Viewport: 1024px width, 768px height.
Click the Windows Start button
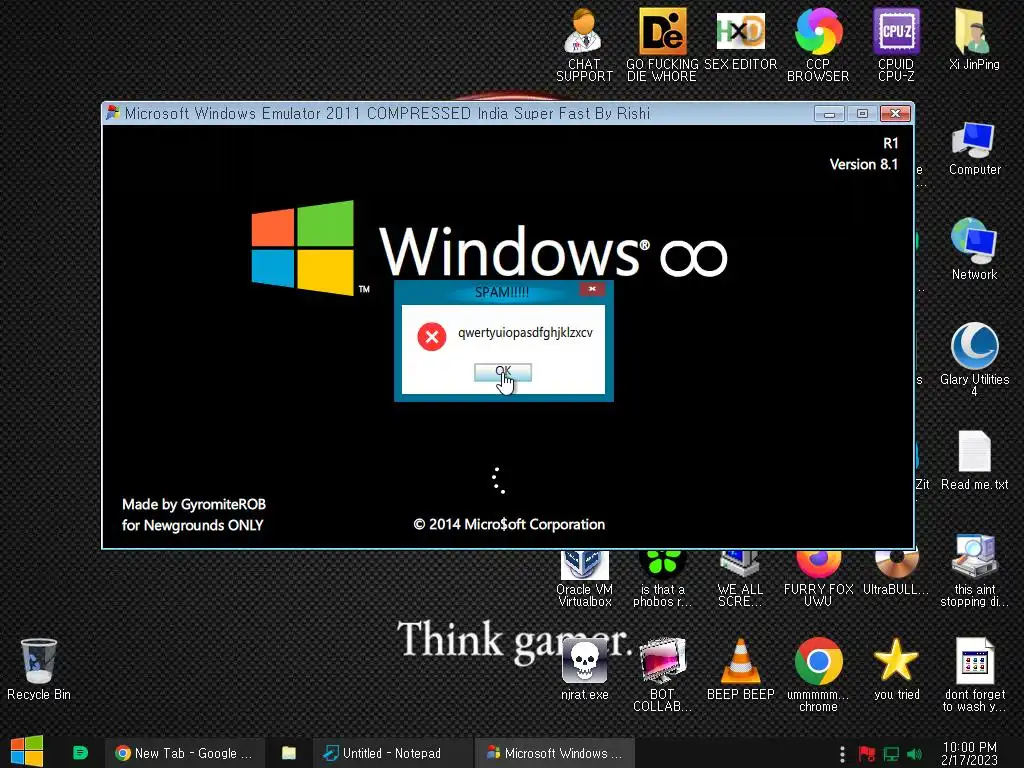coord(27,752)
